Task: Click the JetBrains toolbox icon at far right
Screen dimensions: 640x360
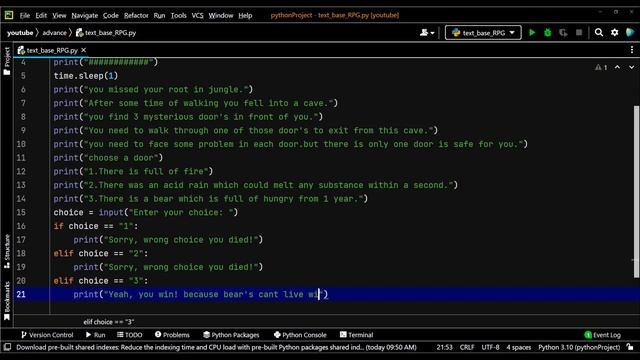Action: coord(630,32)
